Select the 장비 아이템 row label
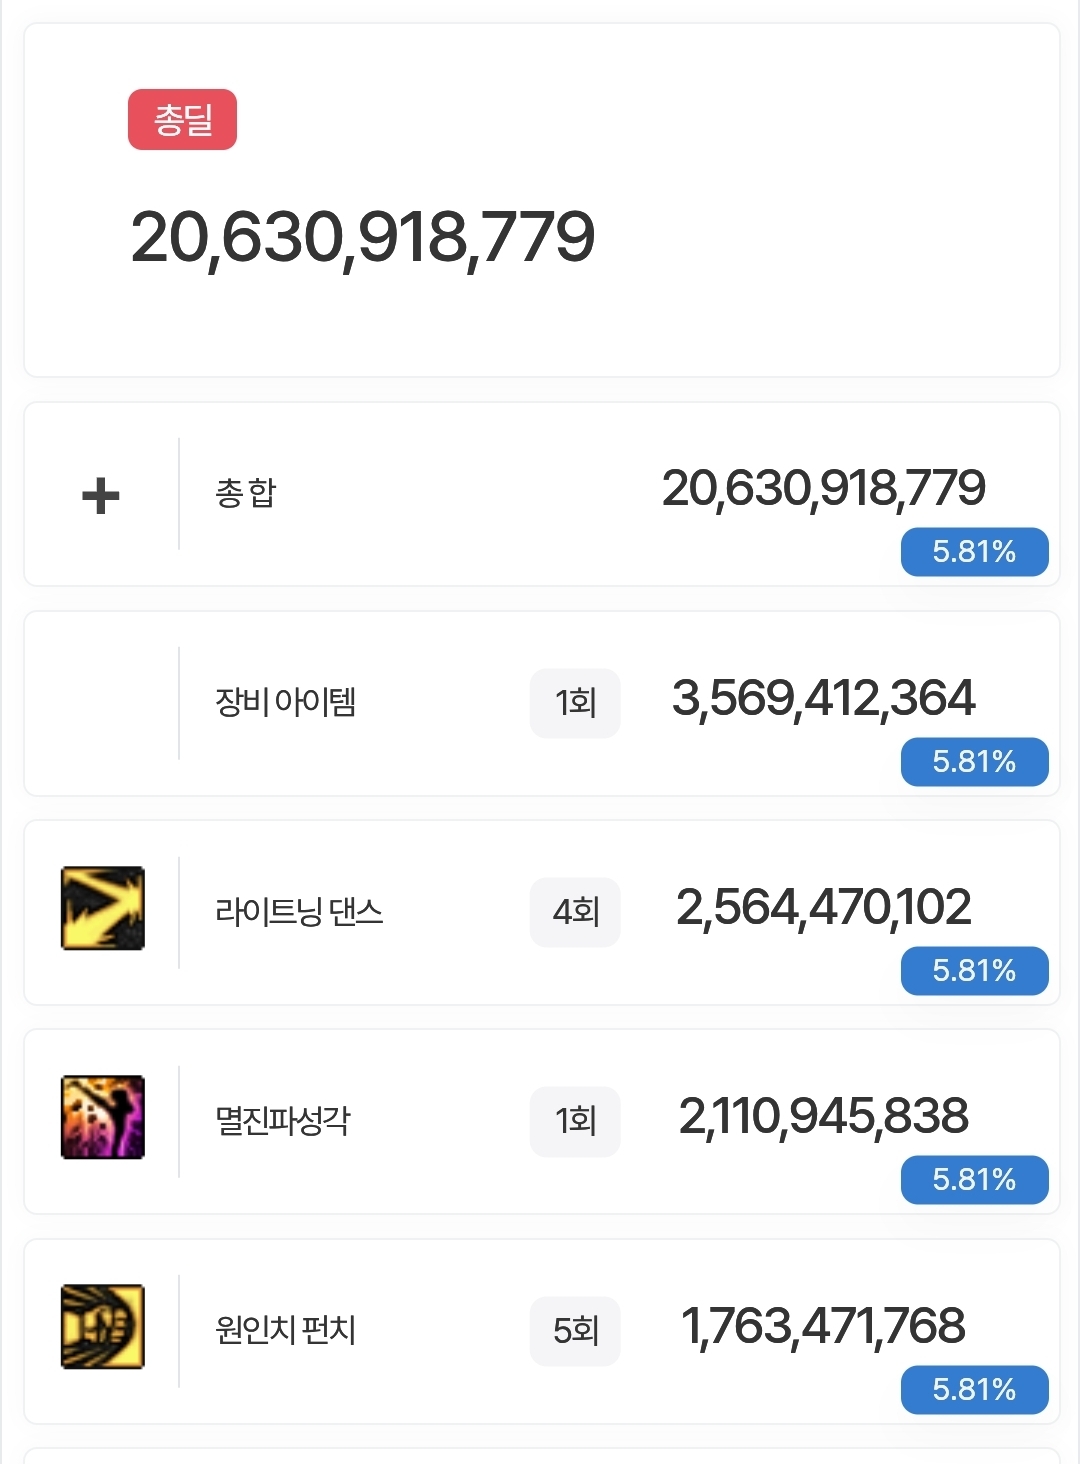 285,702
